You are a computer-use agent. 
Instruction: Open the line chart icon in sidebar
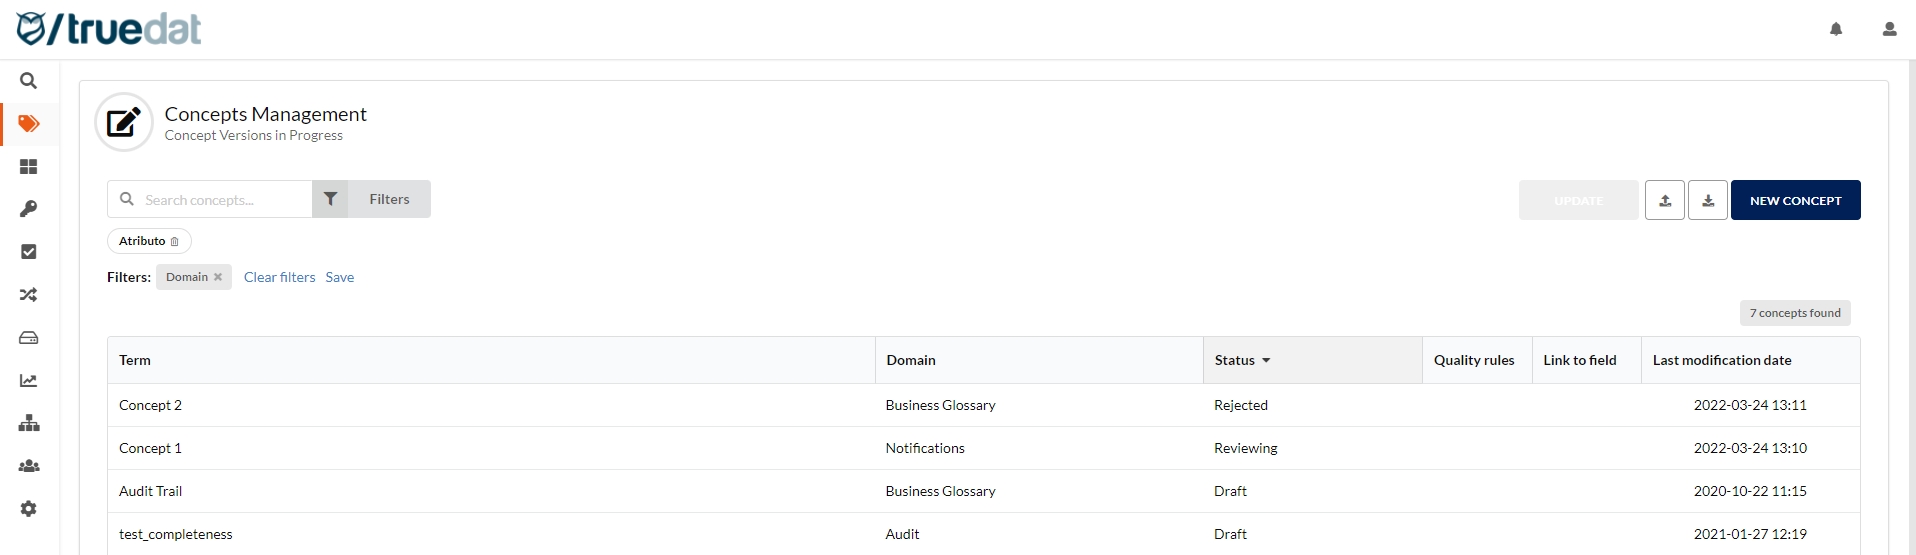tap(29, 381)
